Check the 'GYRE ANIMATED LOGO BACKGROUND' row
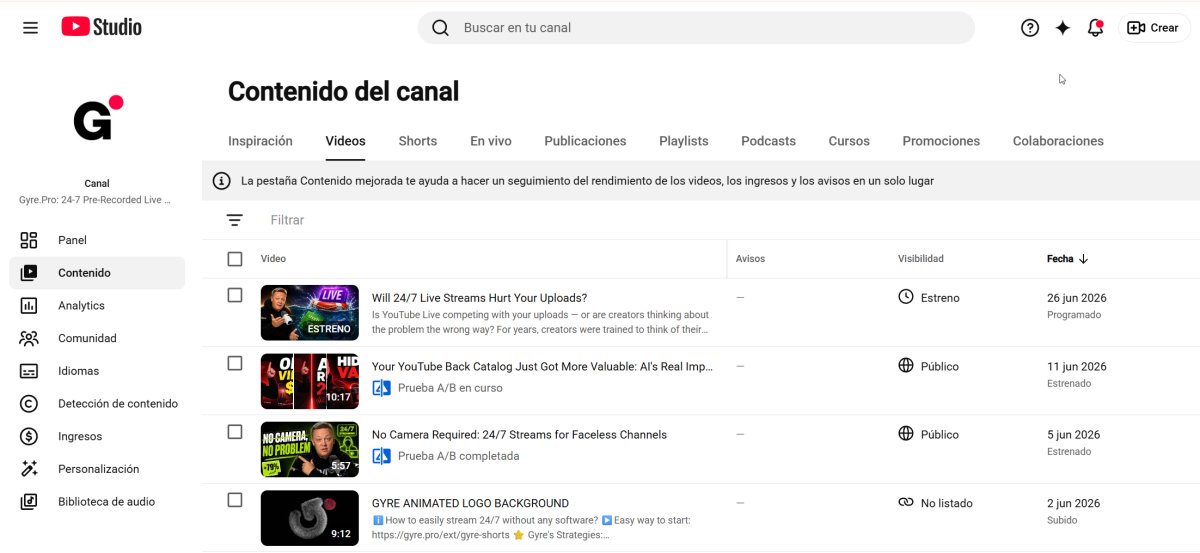1200x553 pixels. [x=235, y=500]
